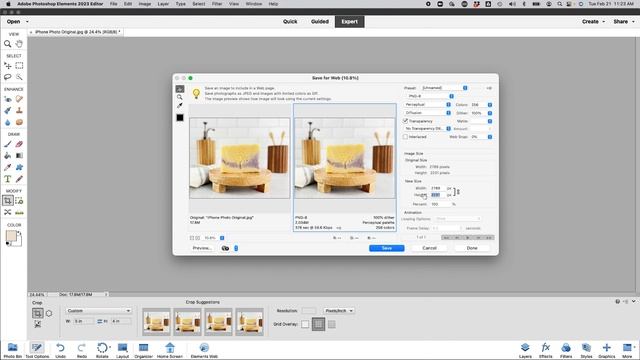
Task: Select the Clone Stamp tool
Action: tap(19, 110)
